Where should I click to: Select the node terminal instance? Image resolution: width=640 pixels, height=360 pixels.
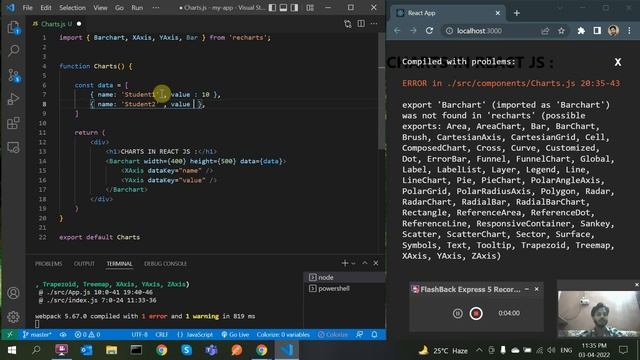pyautogui.click(x=344, y=278)
